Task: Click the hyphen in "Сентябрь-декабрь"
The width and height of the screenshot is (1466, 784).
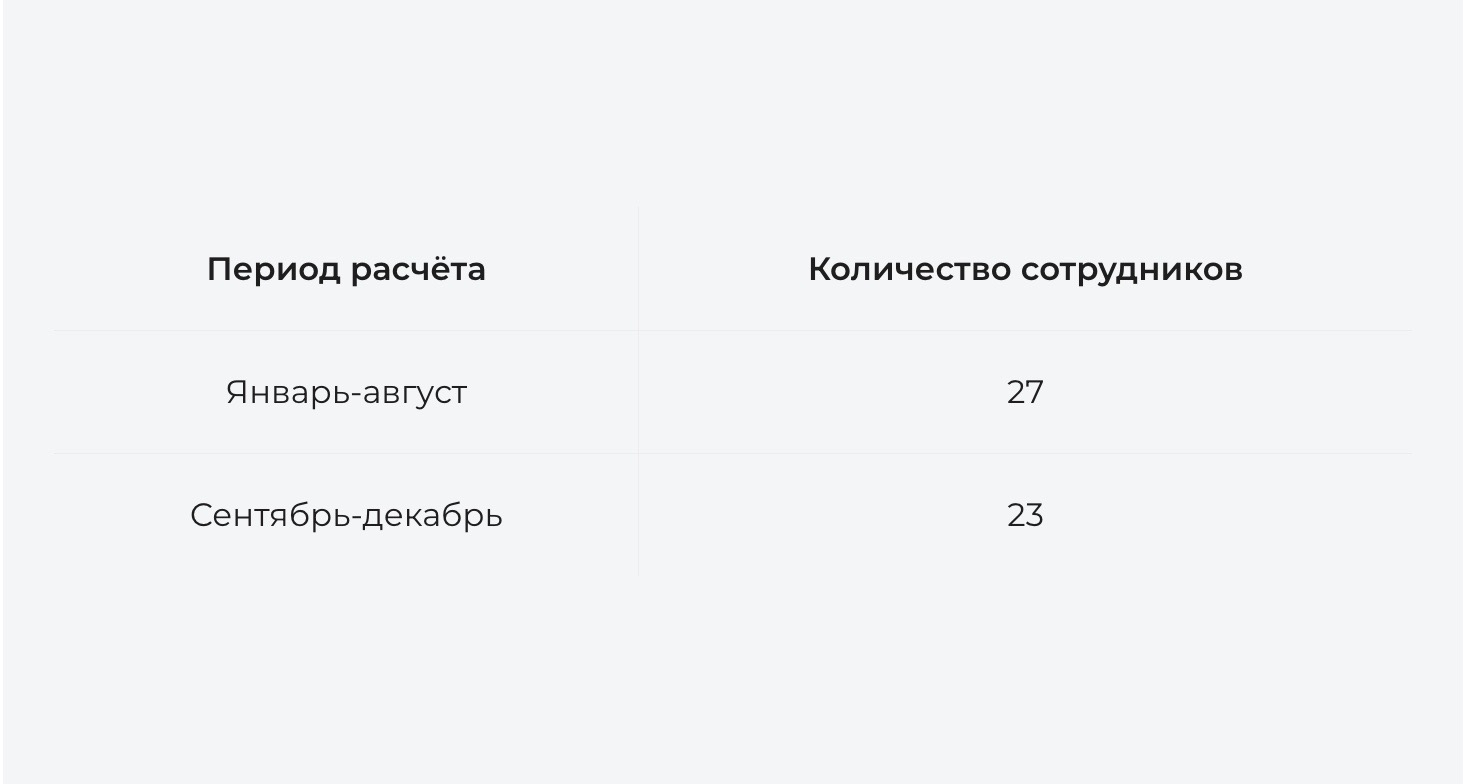Action: [356, 518]
